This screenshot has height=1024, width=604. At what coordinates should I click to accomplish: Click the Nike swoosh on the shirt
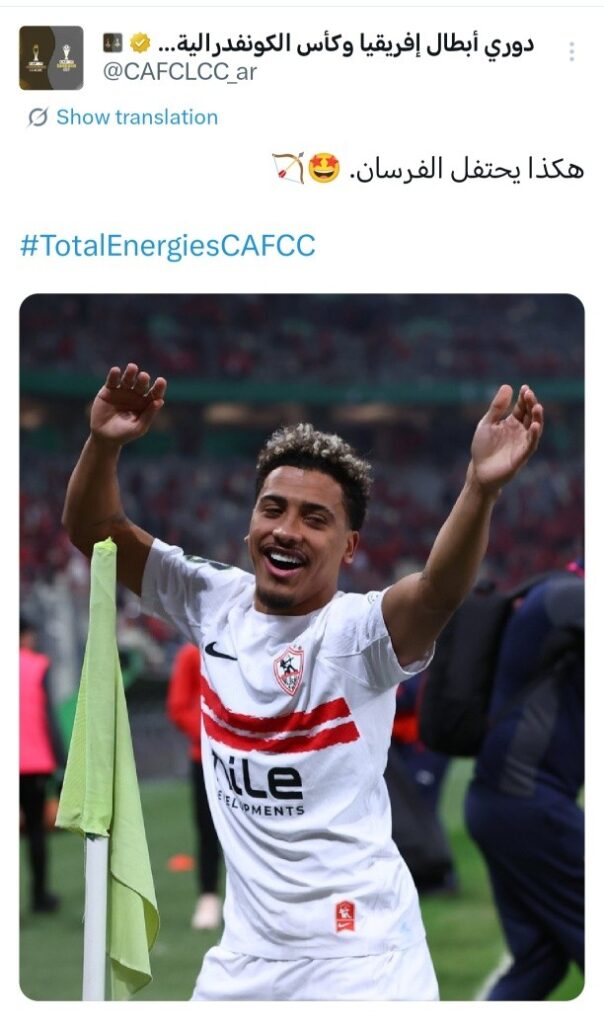click(x=219, y=651)
